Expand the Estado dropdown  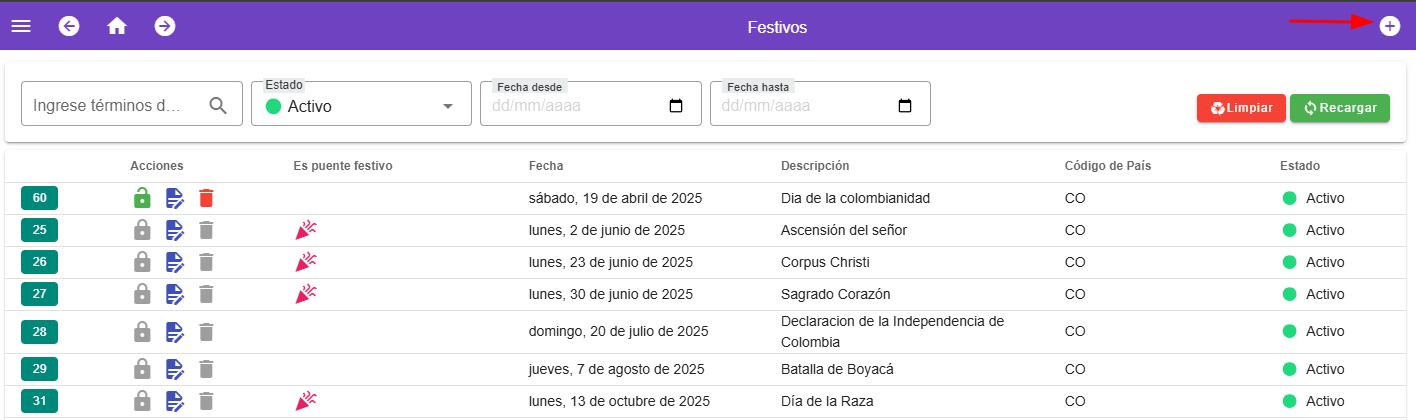click(447, 106)
